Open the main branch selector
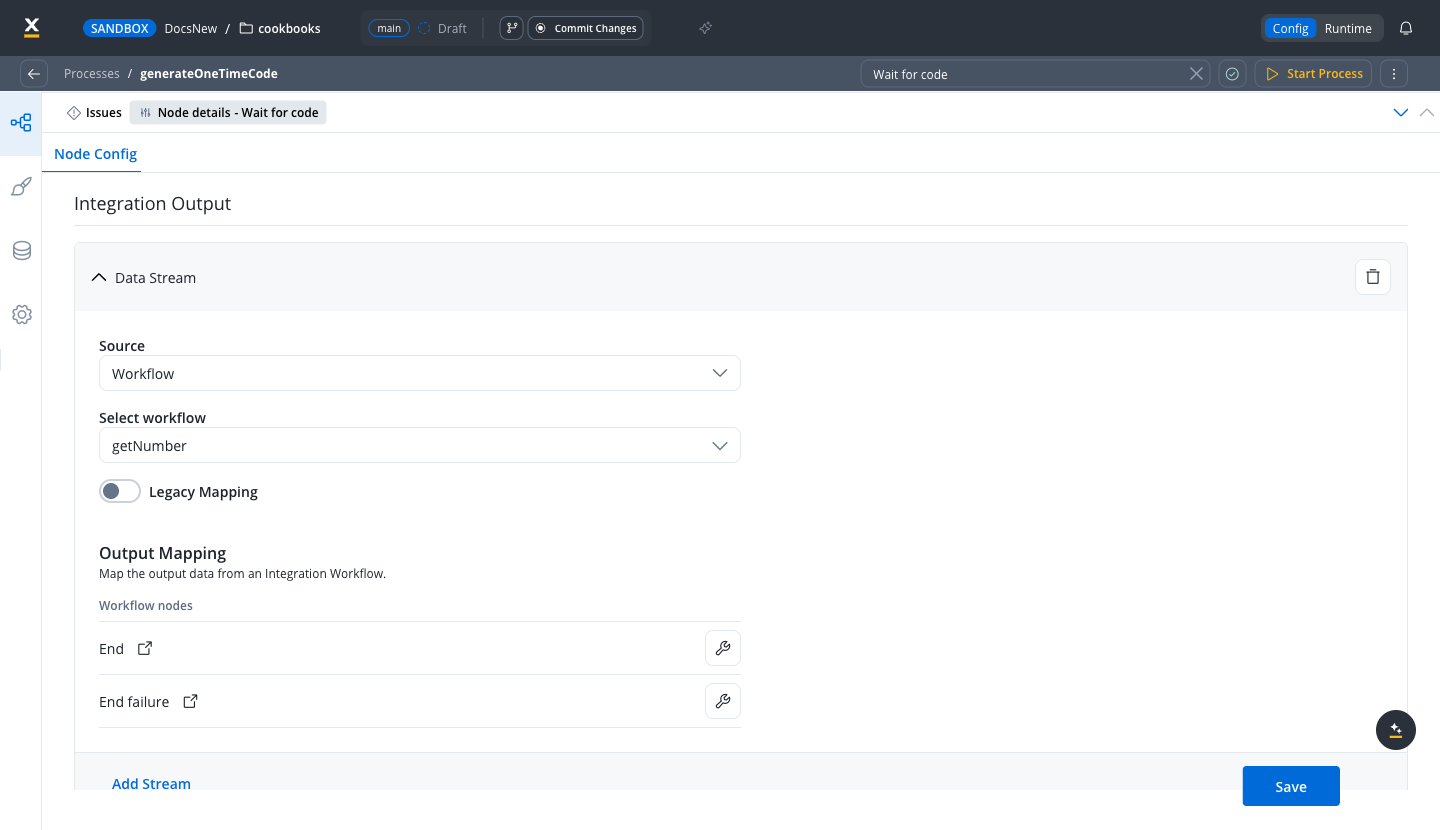This screenshot has width=1440, height=830. click(389, 28)
